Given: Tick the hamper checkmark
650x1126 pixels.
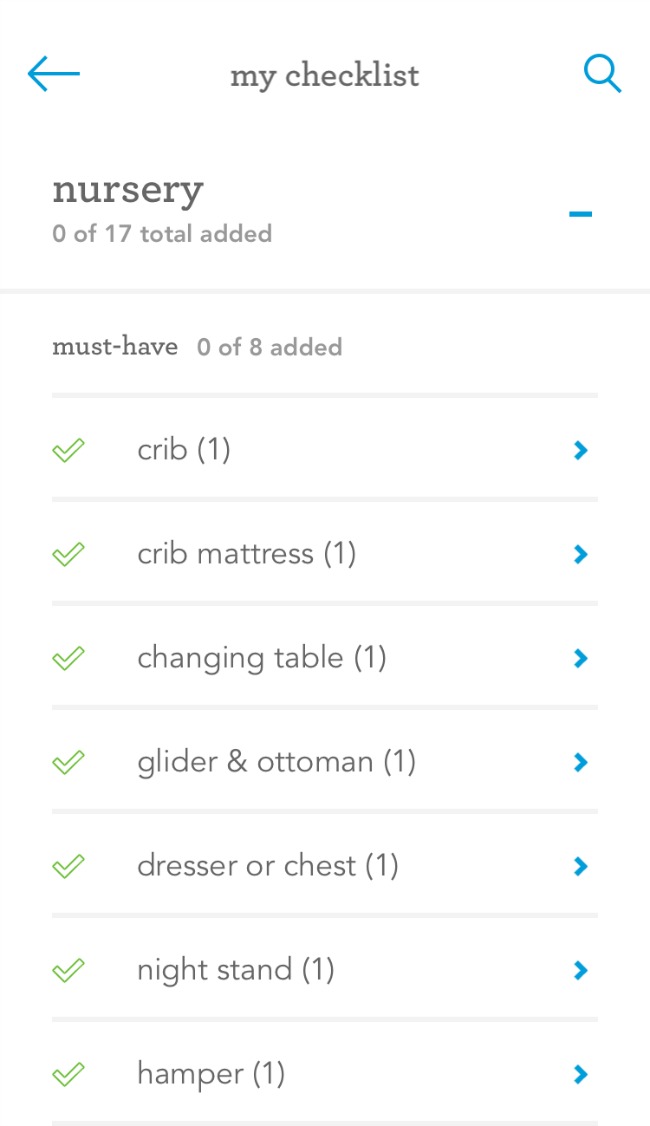Looking at the screenshot, I should 68,1074.
